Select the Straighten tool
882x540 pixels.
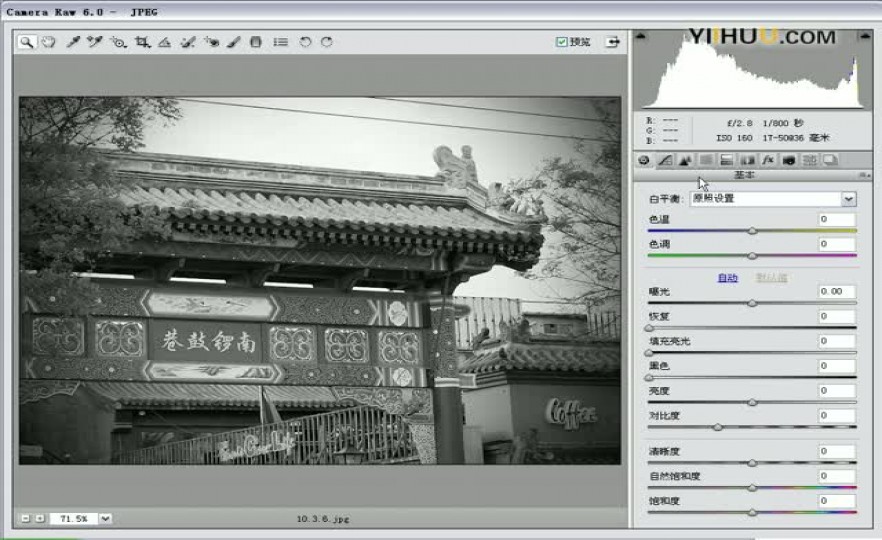(164, 42)
